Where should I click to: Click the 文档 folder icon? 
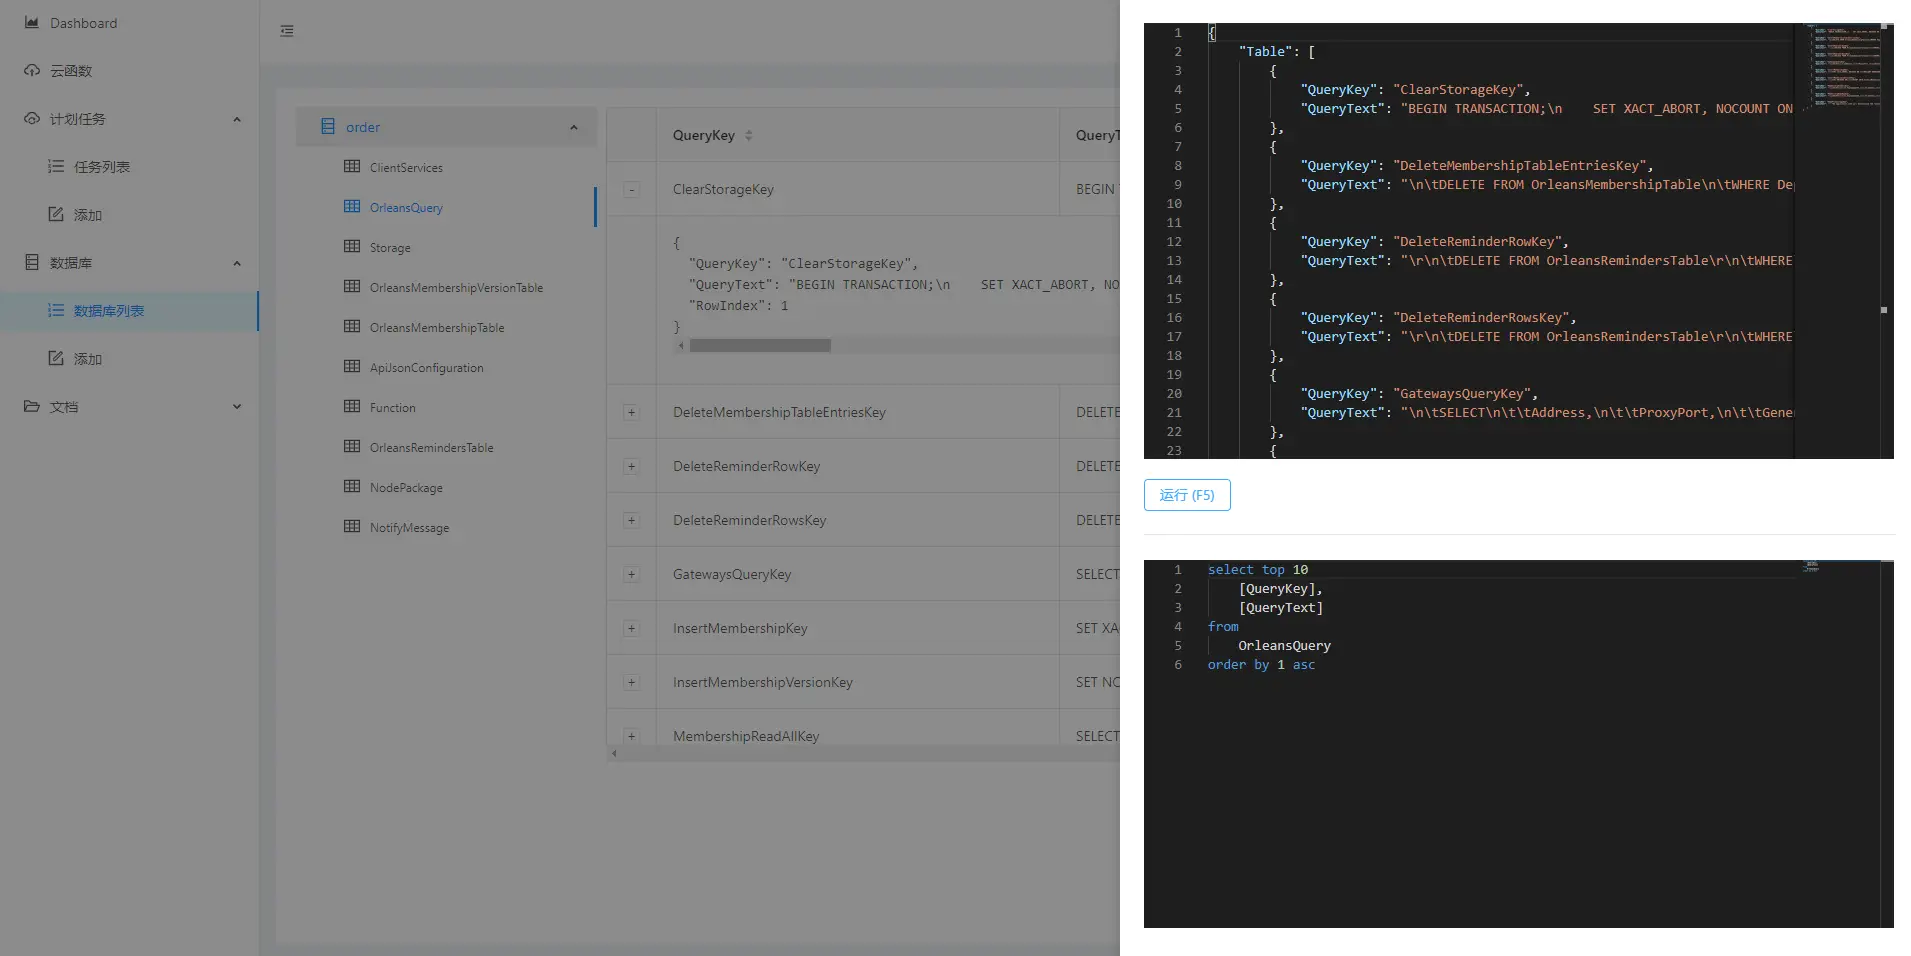pos(32,407)
